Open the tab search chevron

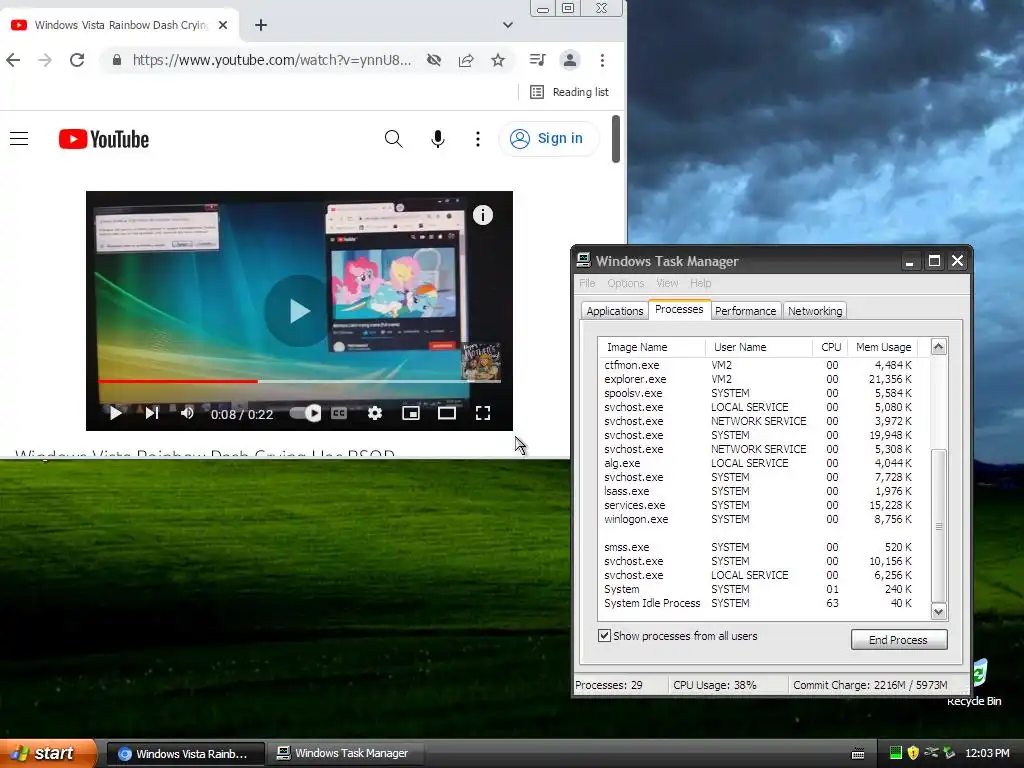pyautogui.click(x=507, y=25)
